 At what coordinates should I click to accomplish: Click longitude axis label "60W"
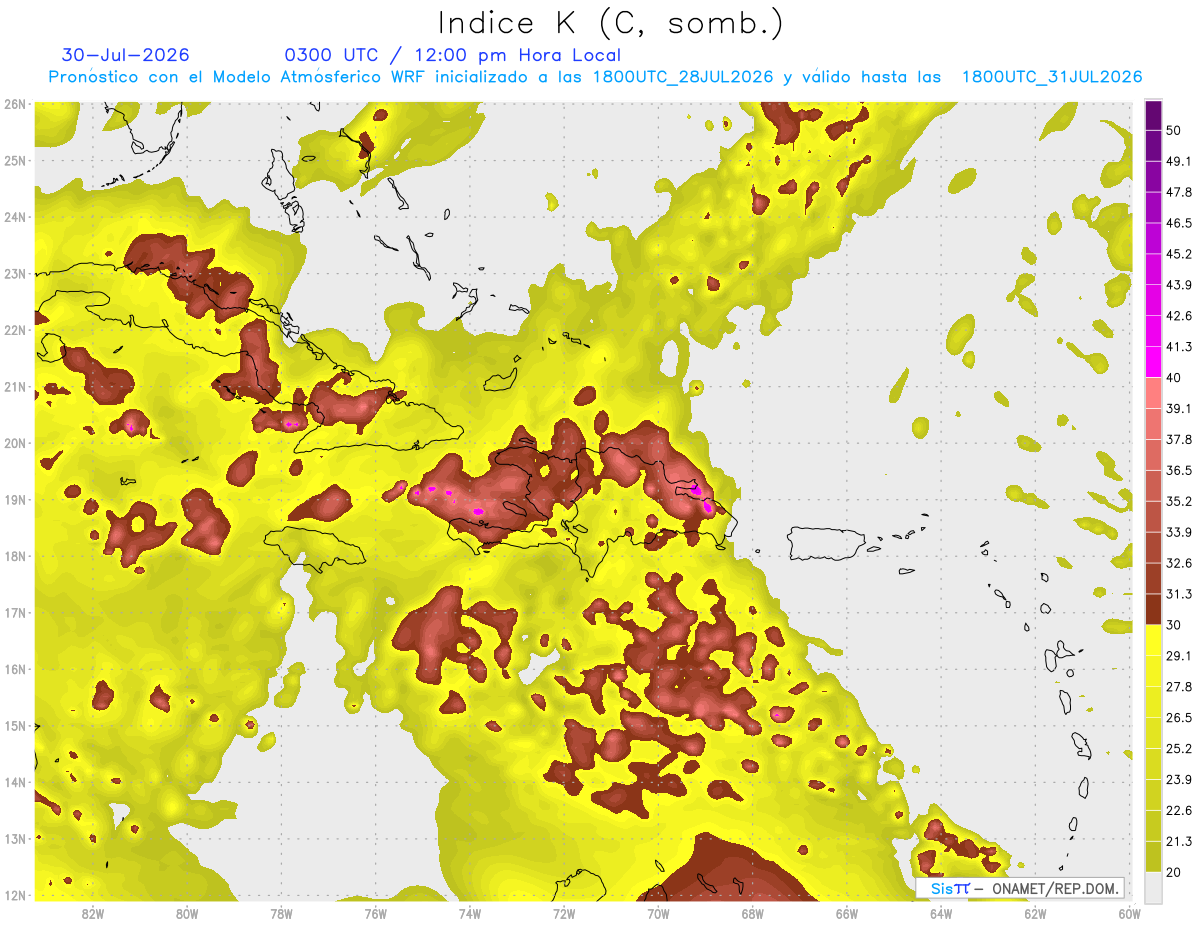point(1128,913)
